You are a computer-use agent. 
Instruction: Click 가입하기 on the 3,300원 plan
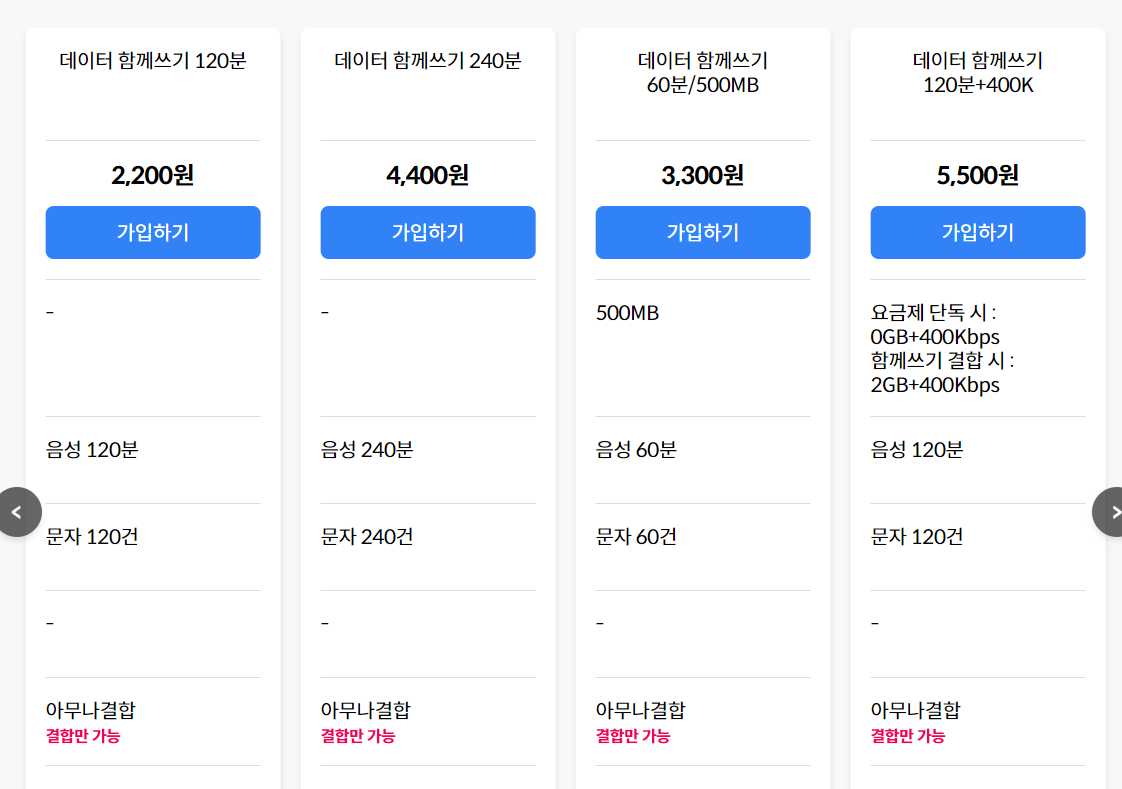[702, 232]
